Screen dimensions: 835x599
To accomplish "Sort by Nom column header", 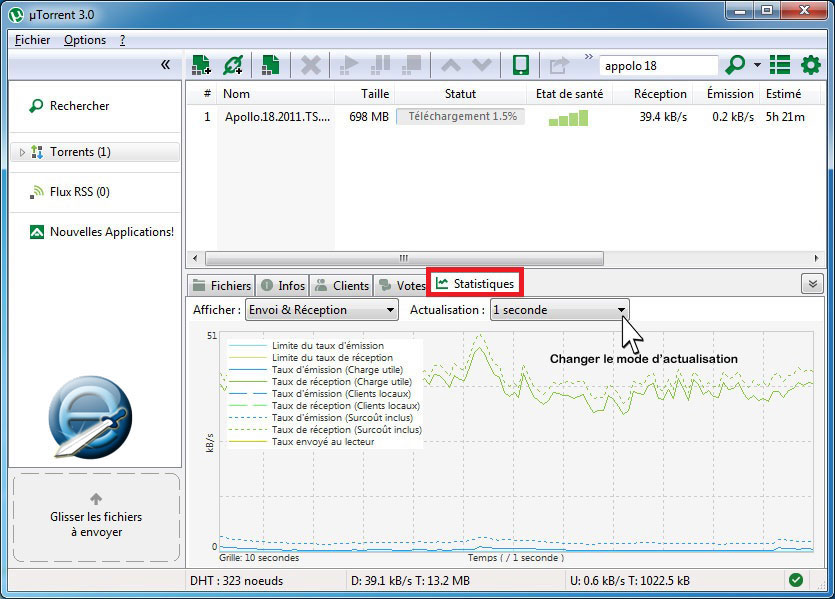I will point(276,94).
